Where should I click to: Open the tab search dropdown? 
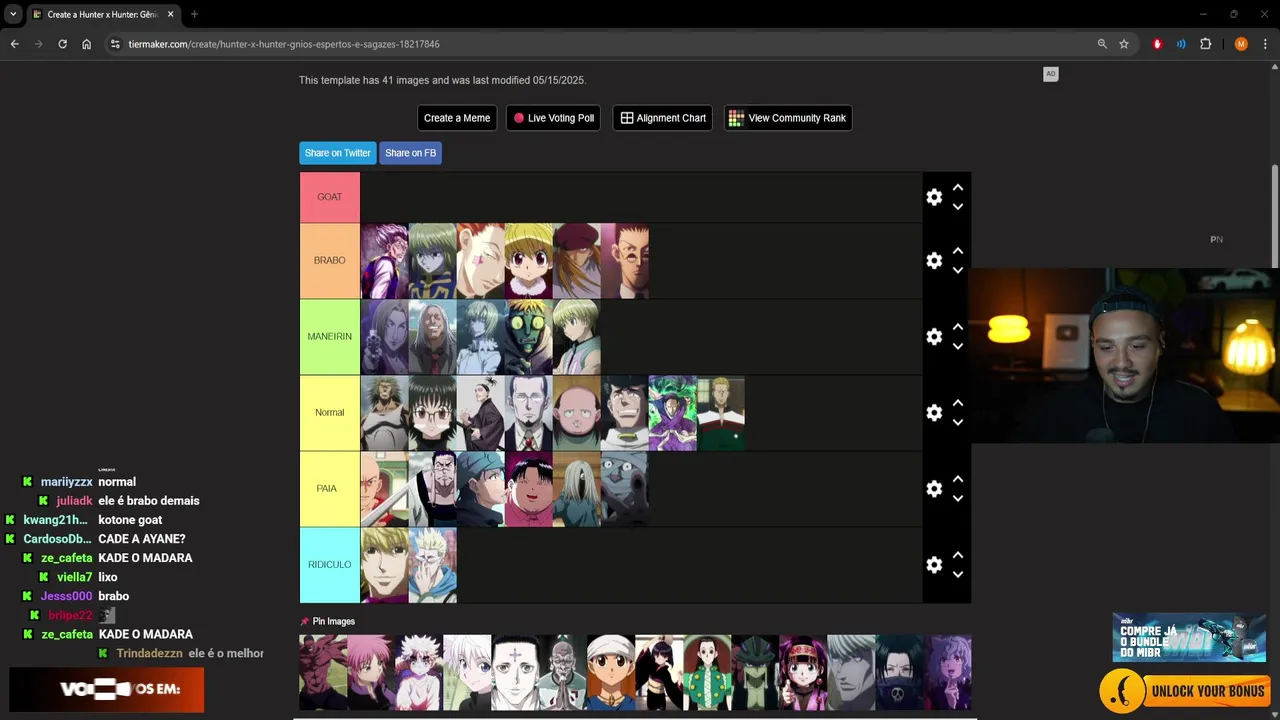(13, 14)
